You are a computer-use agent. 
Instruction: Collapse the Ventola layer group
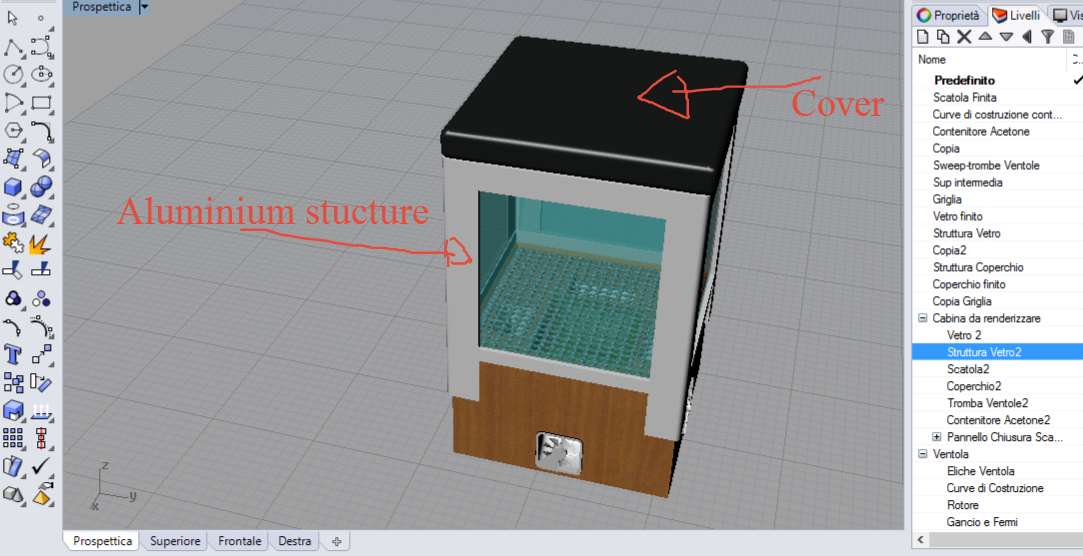click(x=922, y=454)
